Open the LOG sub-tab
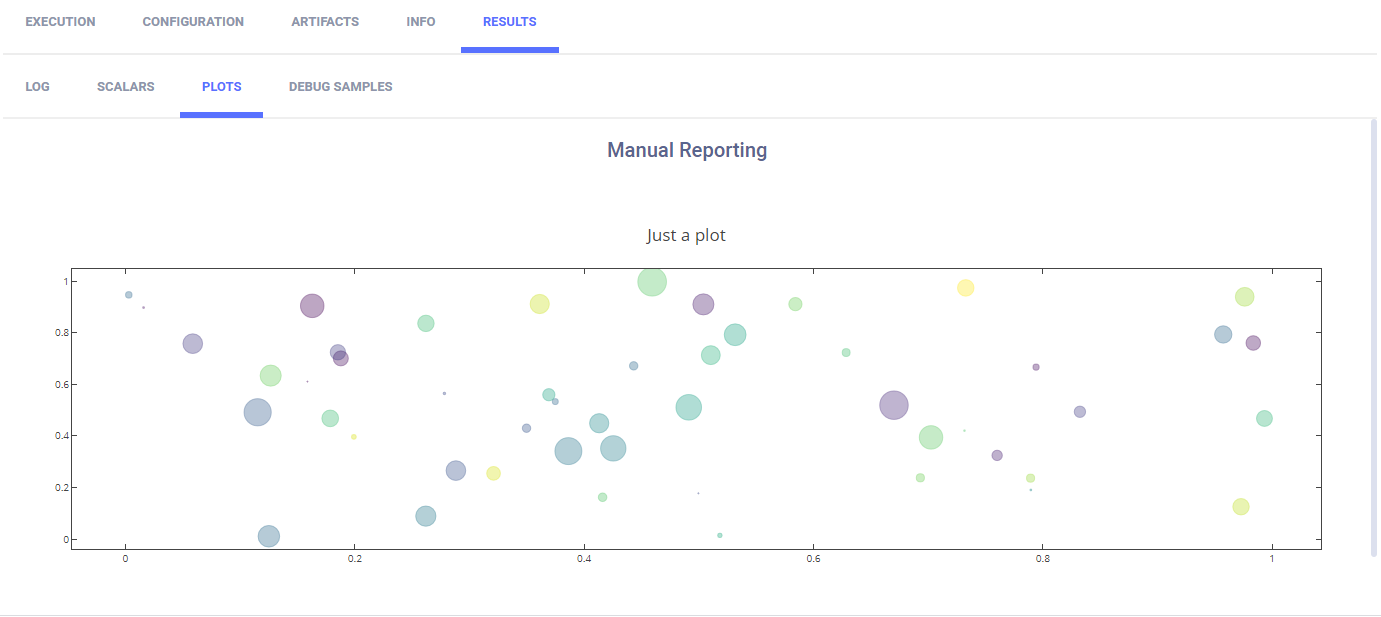1381x617 pixels. [x=37, y=87]
